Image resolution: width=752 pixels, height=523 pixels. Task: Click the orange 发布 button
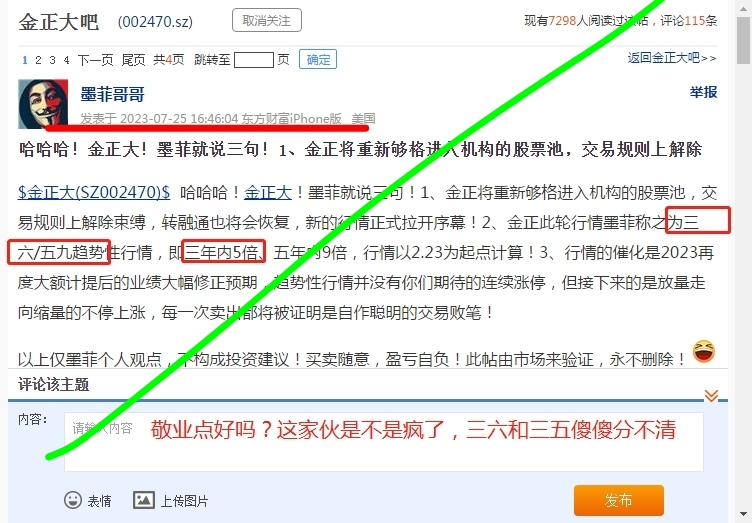(619, 500)
